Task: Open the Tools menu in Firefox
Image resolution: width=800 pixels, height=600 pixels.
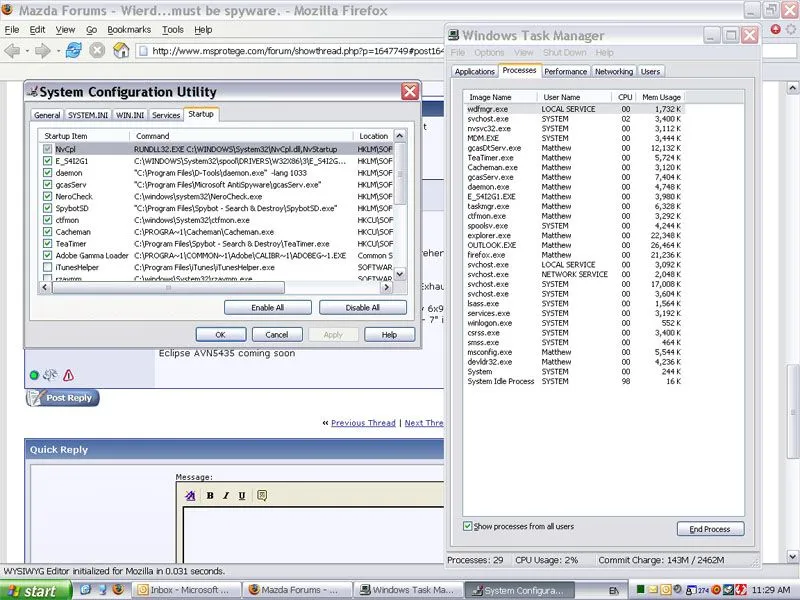Action: [x=172, y=30]
